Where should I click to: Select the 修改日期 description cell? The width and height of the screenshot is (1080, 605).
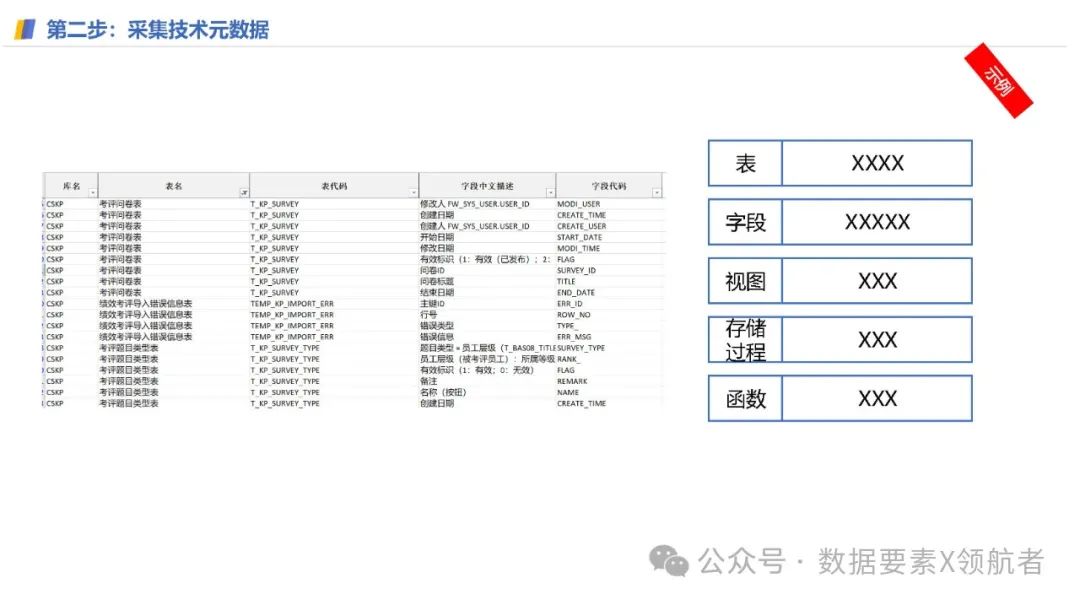tap(488, 248)
